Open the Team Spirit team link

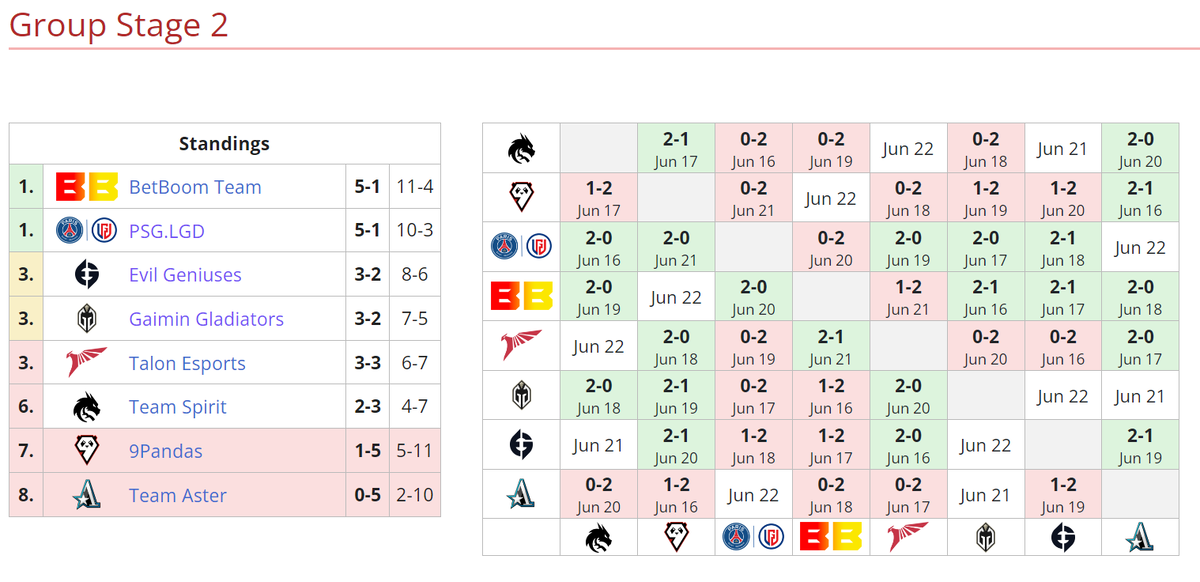[178, 407]
